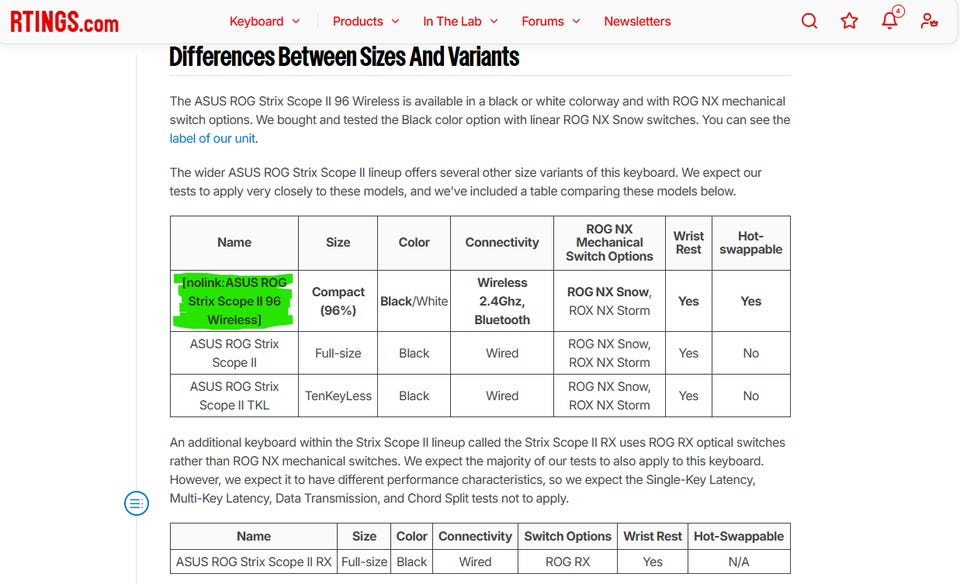960x584 pixels.
Task: Open the Newsletters nav link
Action: pyautogui.click(x=637, y=21)
